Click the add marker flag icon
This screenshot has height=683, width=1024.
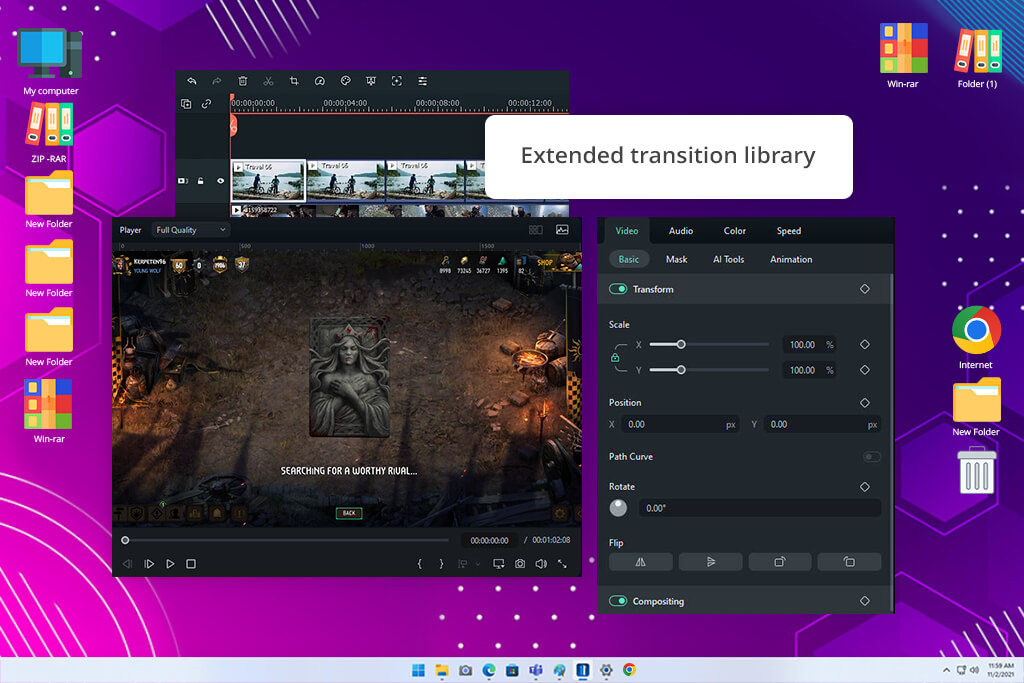[462, 564]
